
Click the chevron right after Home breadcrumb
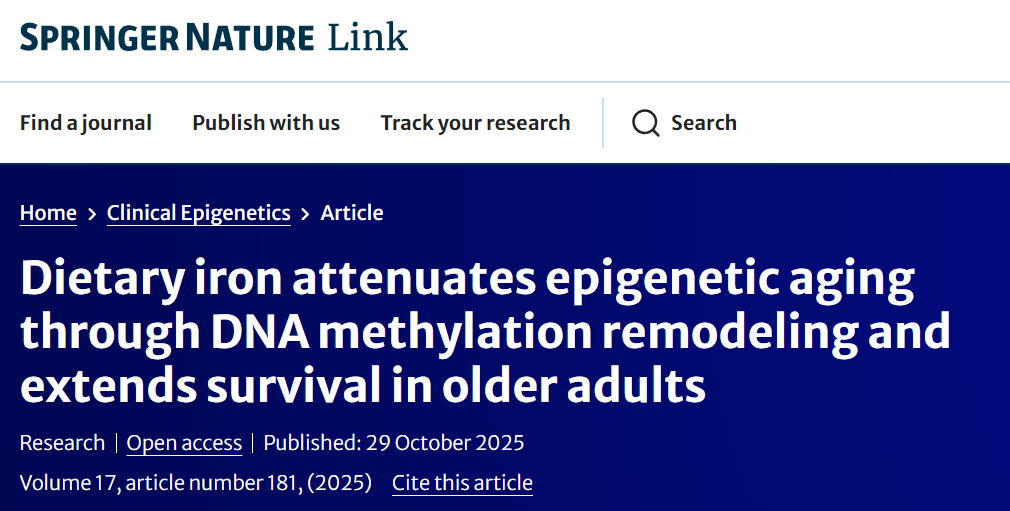point(92,213)
